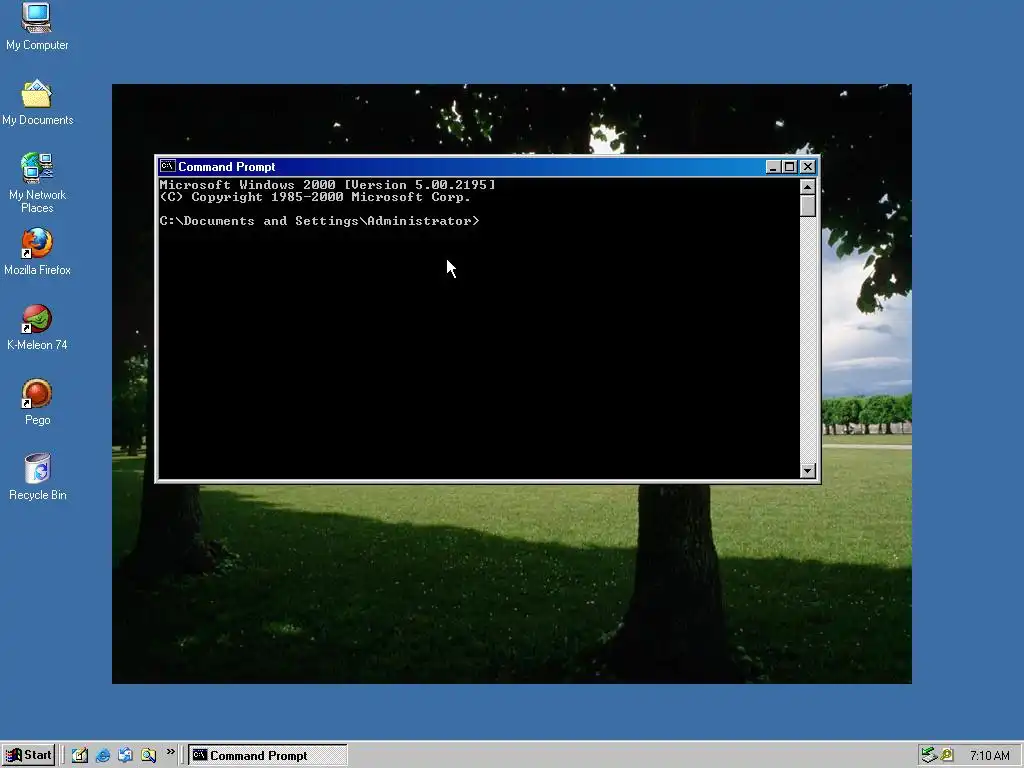The width and height of the screenshot is (1024, 768).
Task: Open the Start menu
Action: tap(28, 755)
